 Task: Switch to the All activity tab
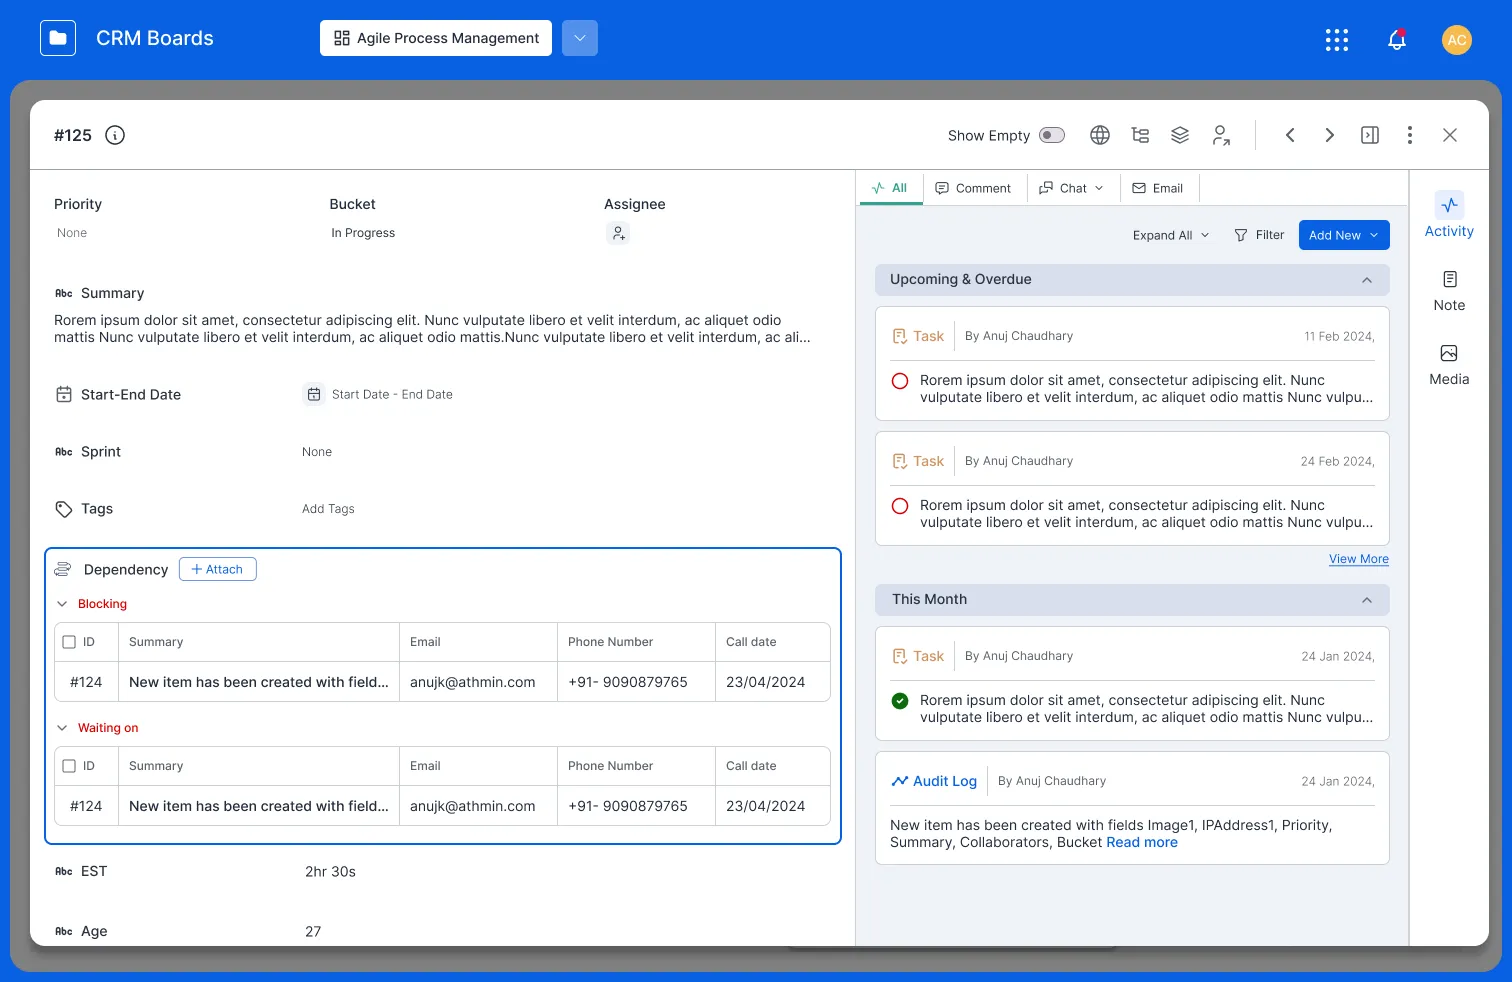click(890, 188)
